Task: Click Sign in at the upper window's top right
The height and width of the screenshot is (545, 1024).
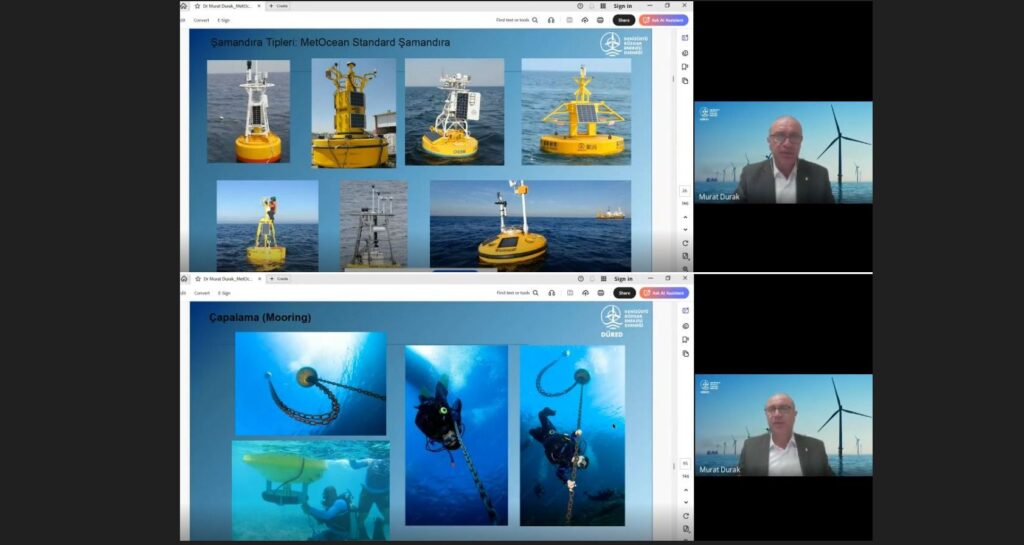Action: point(623,6)
